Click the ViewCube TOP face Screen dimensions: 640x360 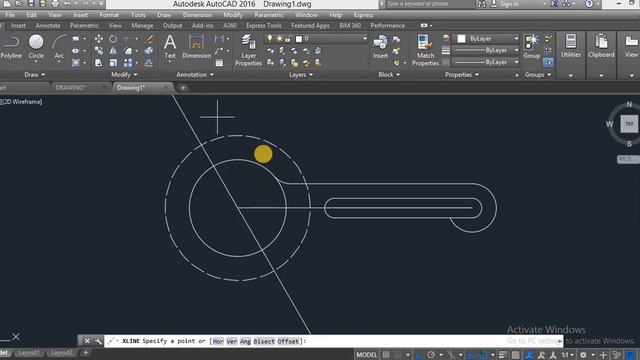pos(629,124)
